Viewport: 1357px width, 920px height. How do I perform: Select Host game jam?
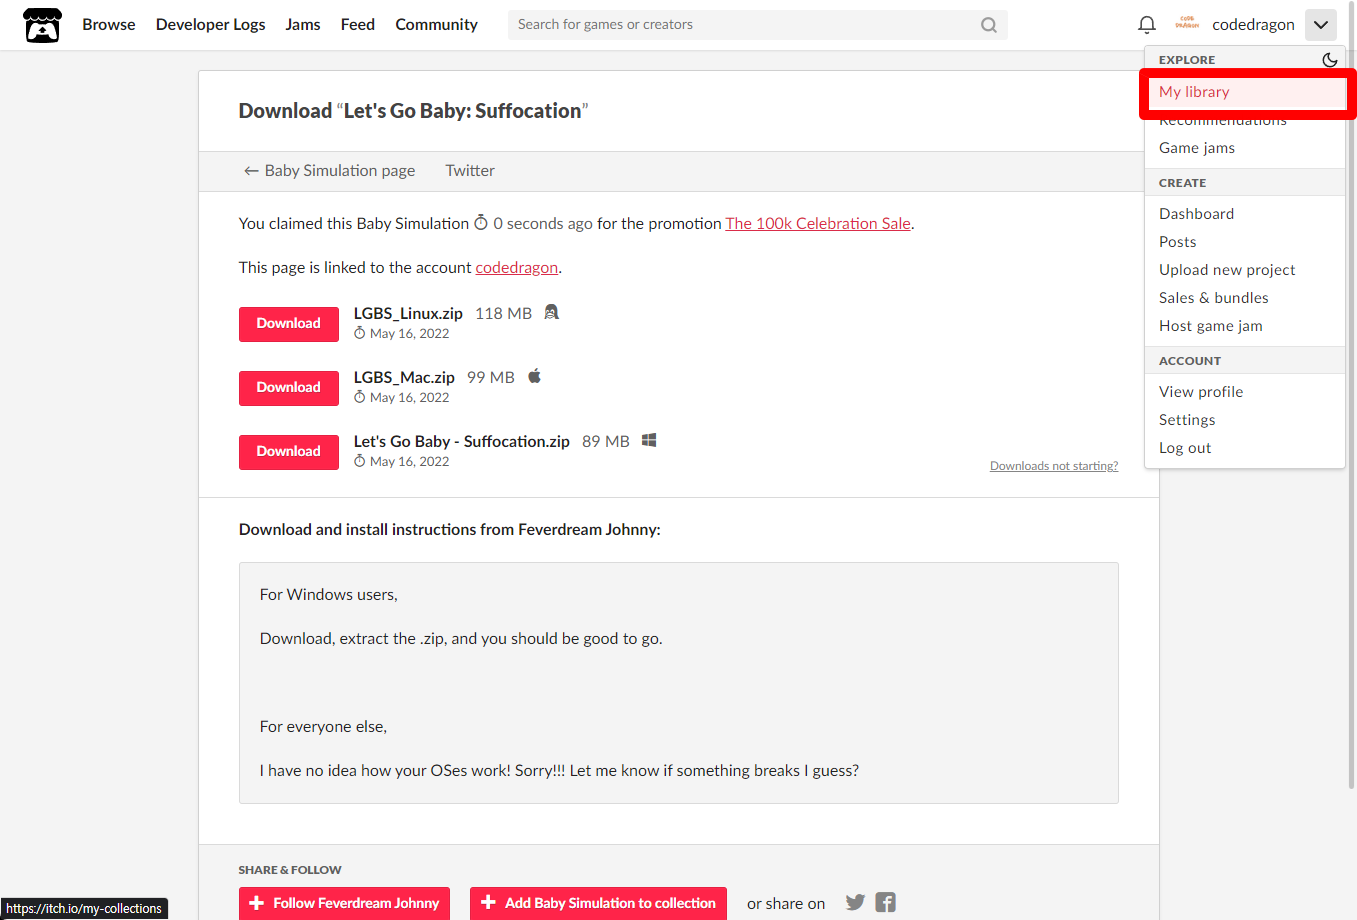point(1245,326)
